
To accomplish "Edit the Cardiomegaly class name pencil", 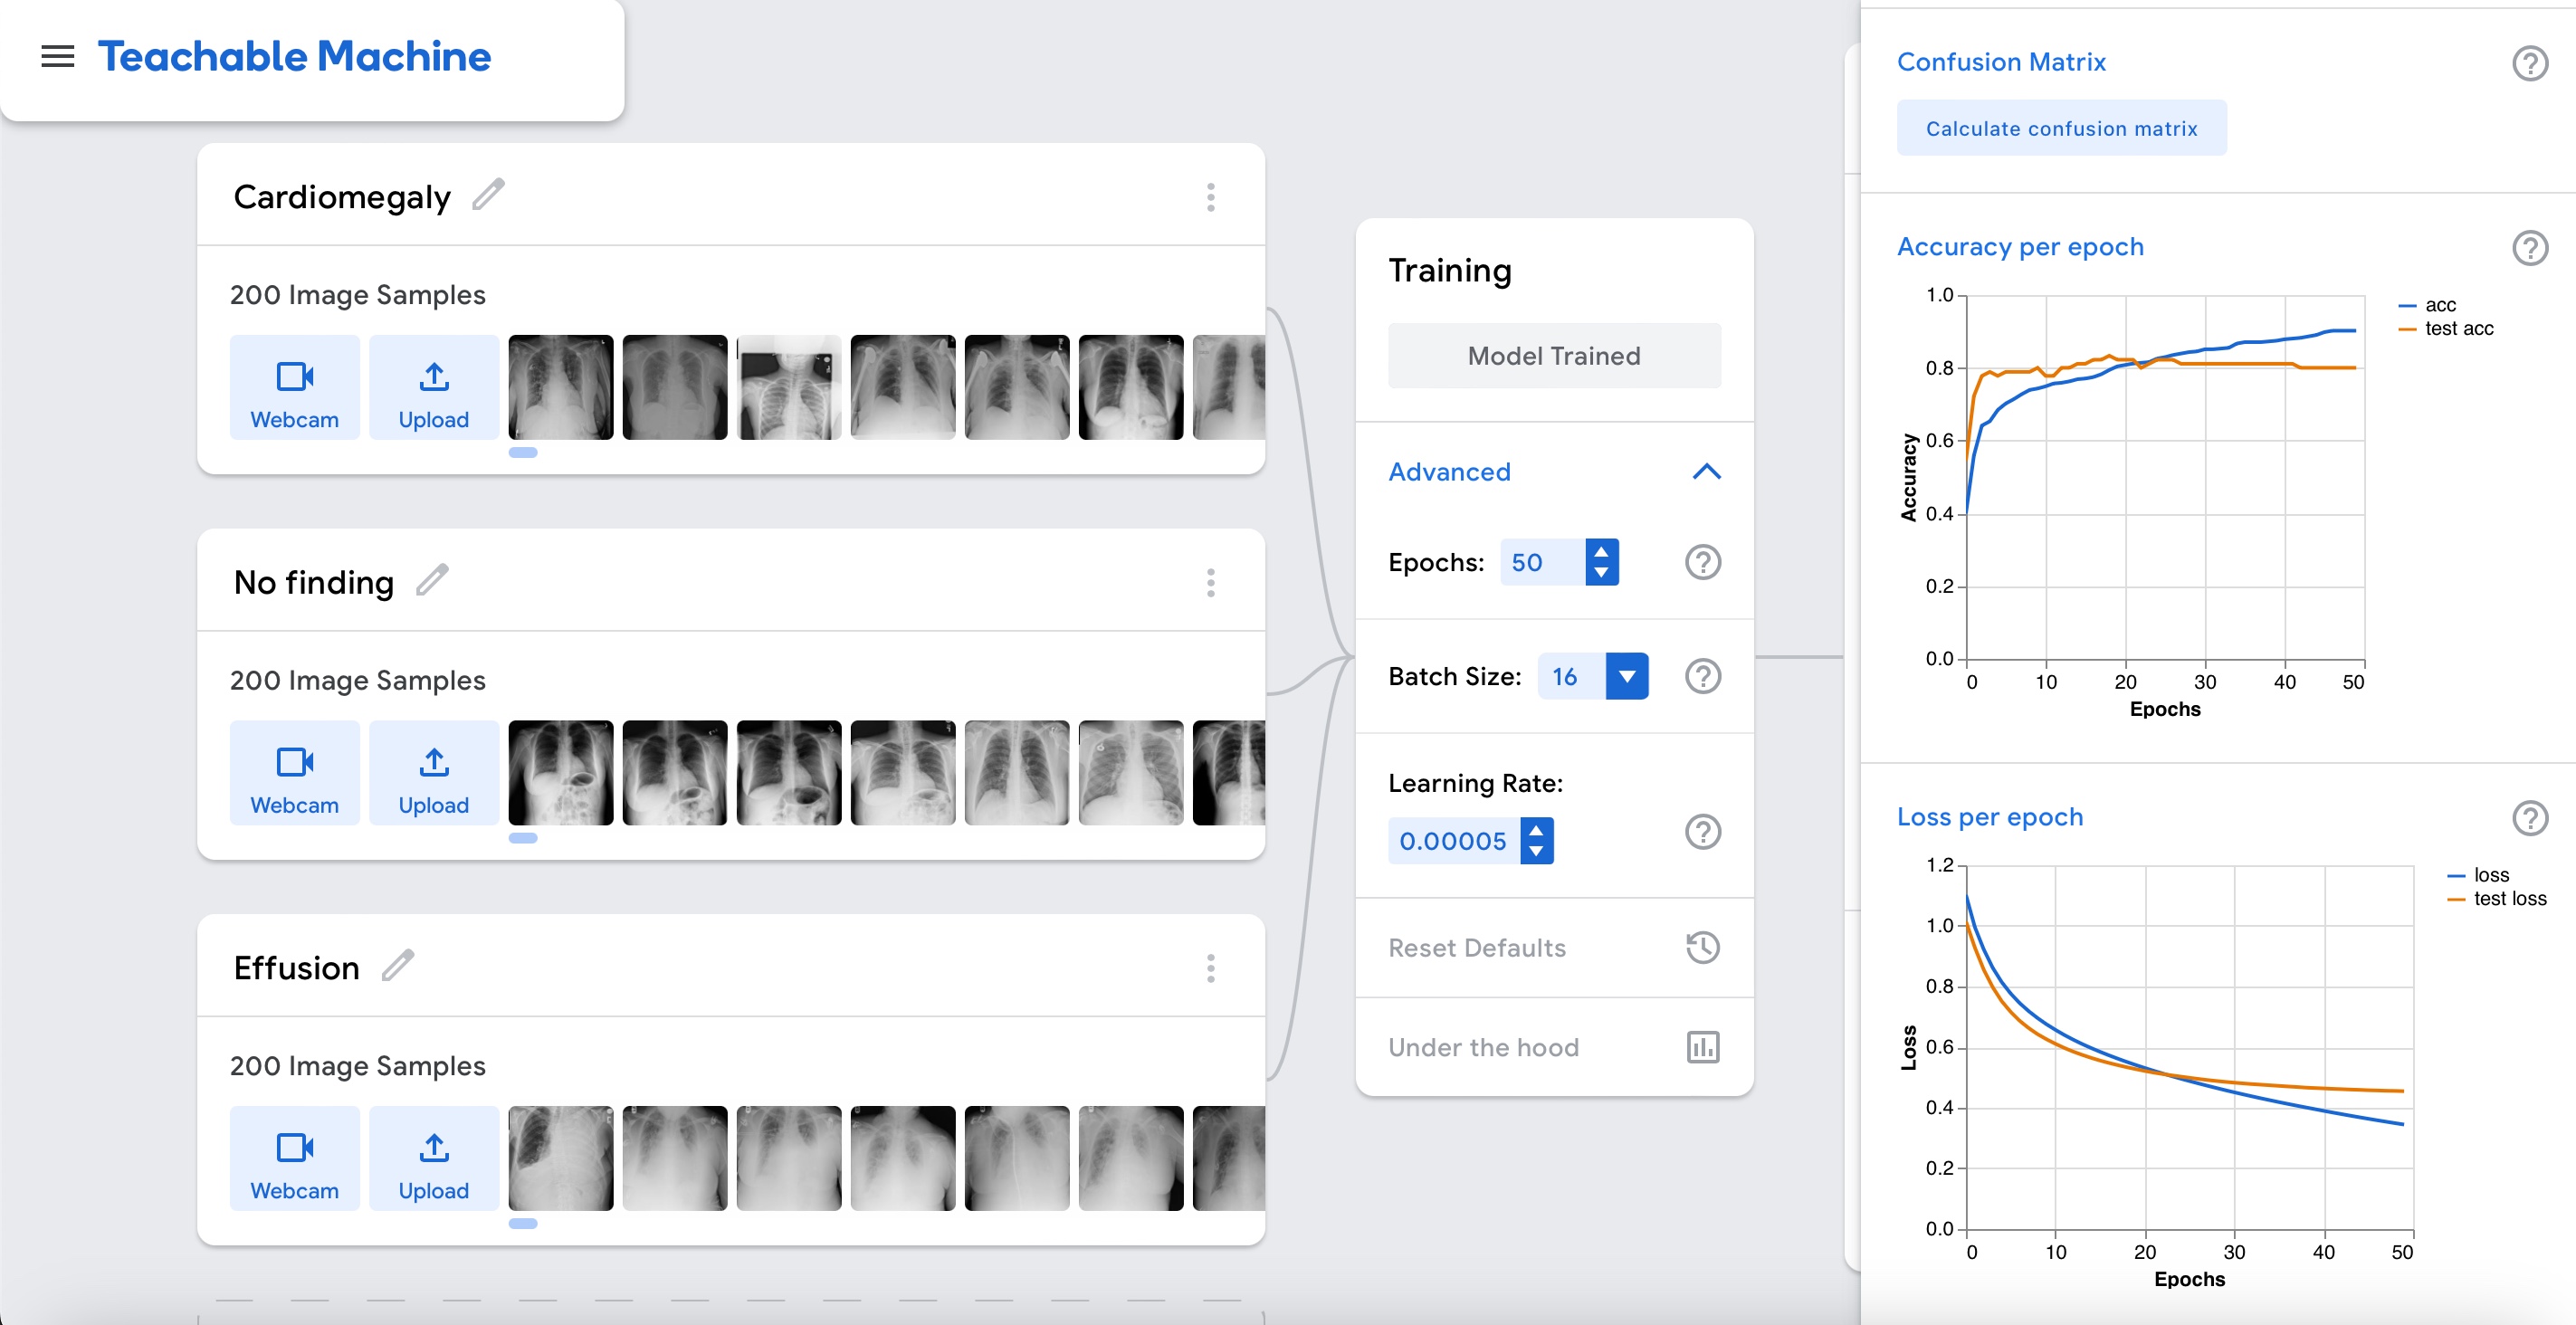I will pyautogui.click(x=488, y=195).
